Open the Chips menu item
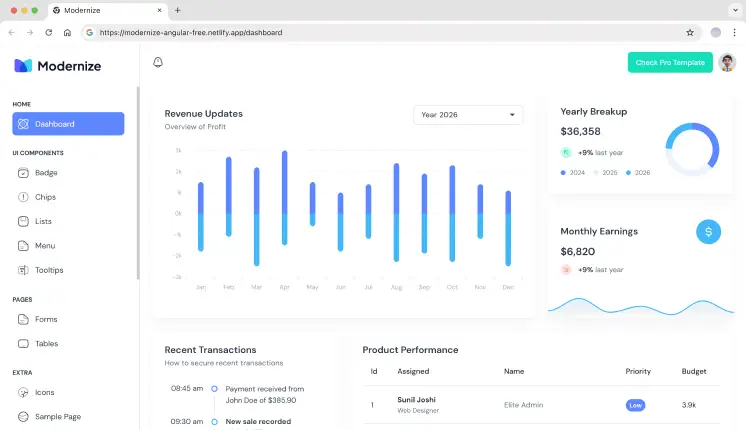 pos(69,197)
